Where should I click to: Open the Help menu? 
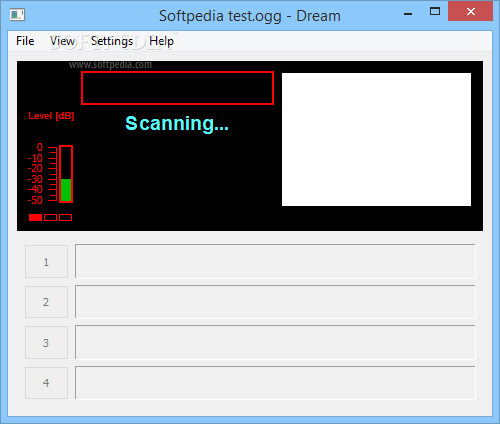point(161,41)
